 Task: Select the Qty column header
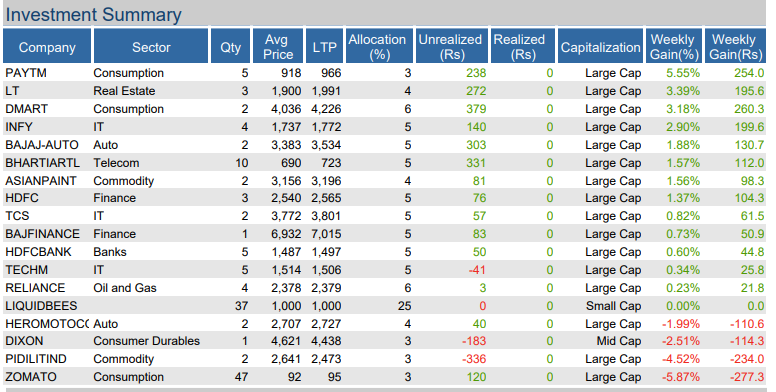tap(230, 46)
